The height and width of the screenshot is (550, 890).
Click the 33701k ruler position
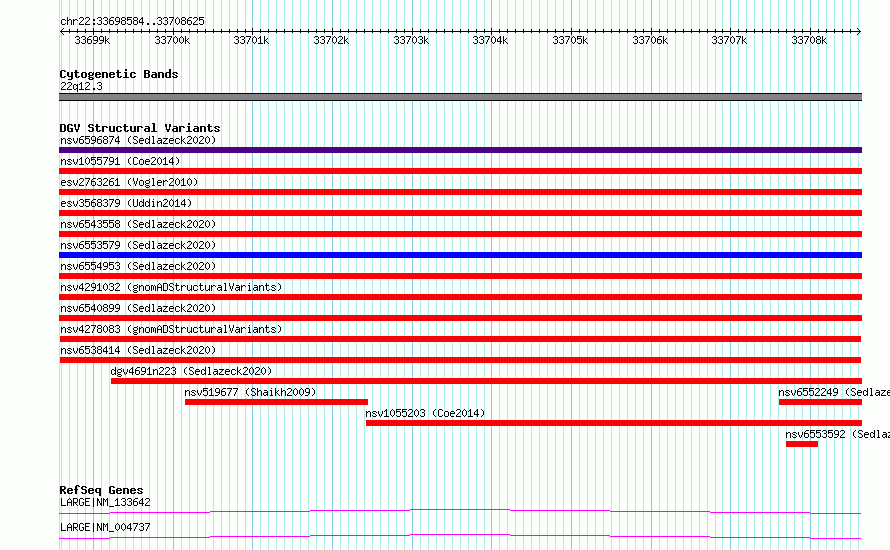(x=251, y=40)
